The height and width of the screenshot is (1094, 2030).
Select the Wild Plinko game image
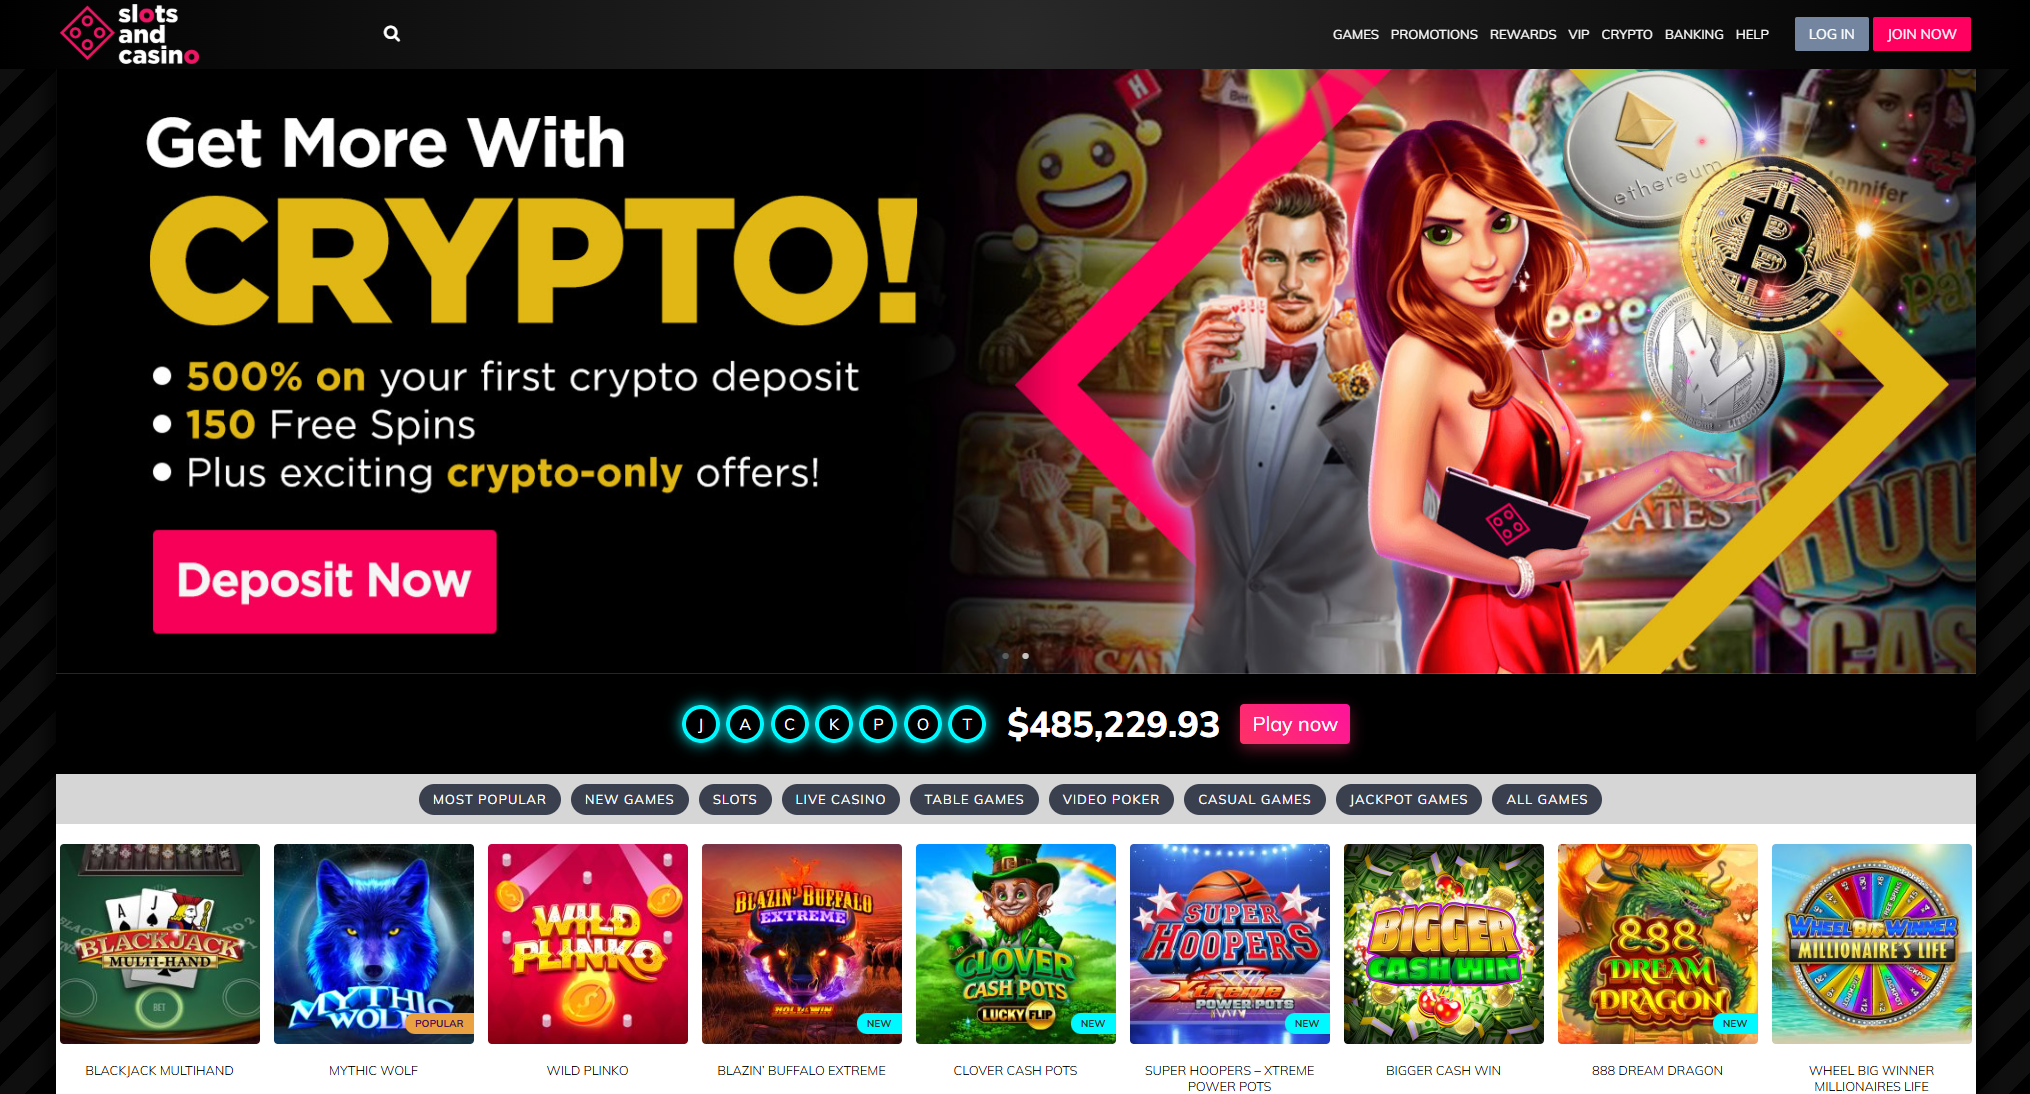pyautogui.click(x=588, y=944)
